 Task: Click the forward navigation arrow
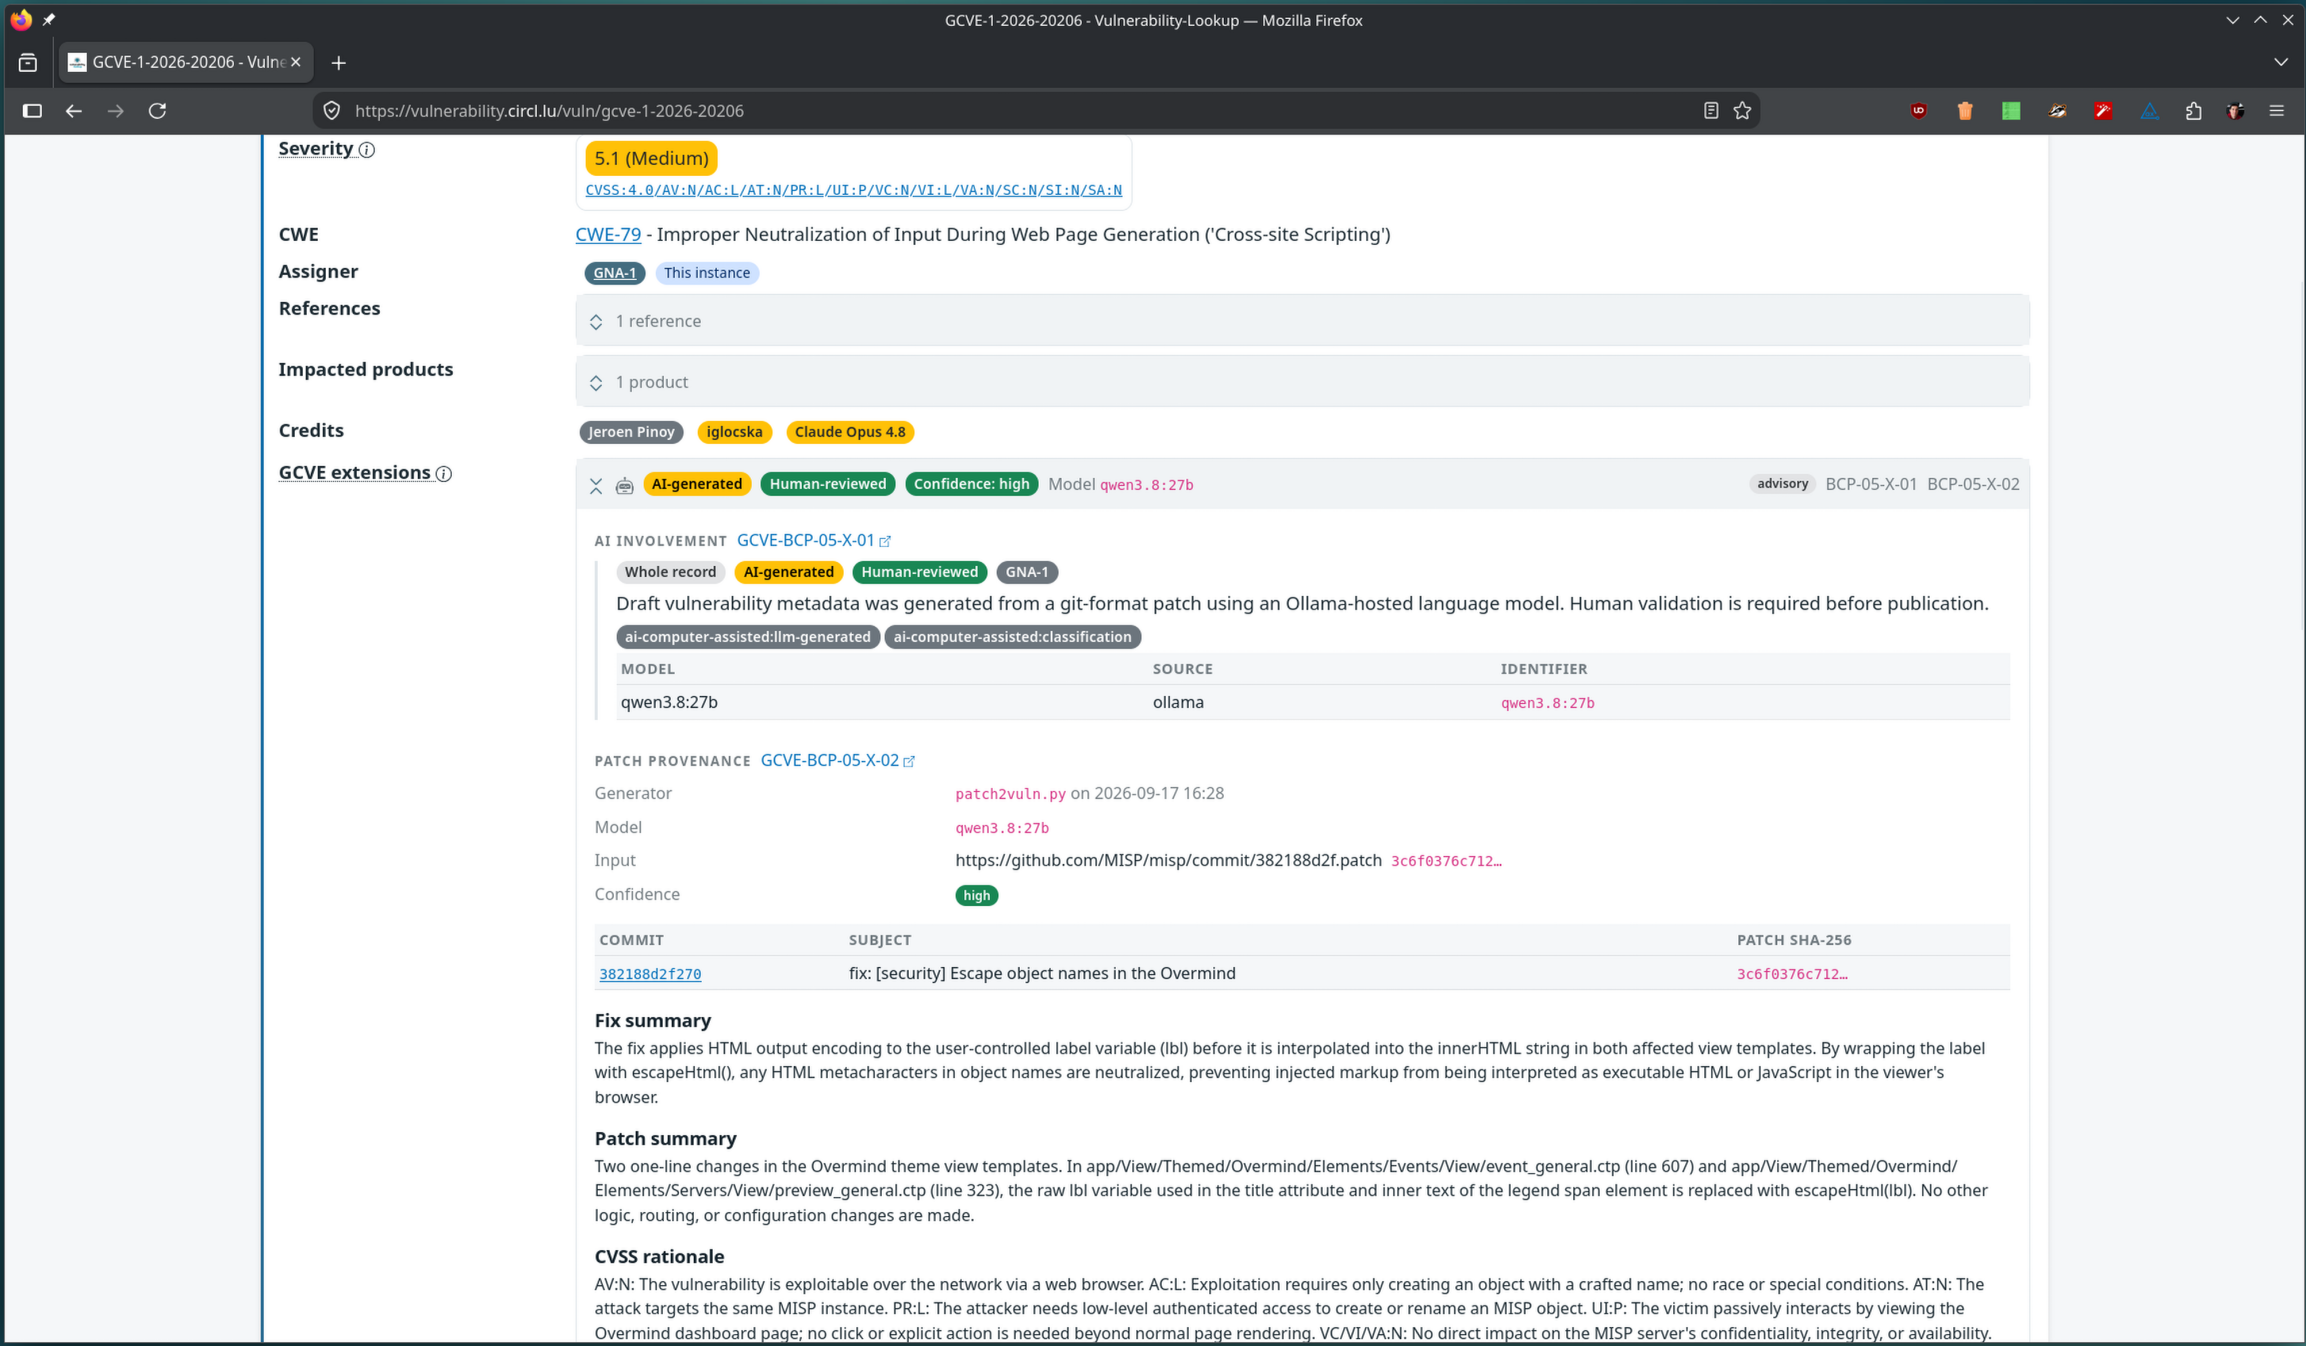116,111
